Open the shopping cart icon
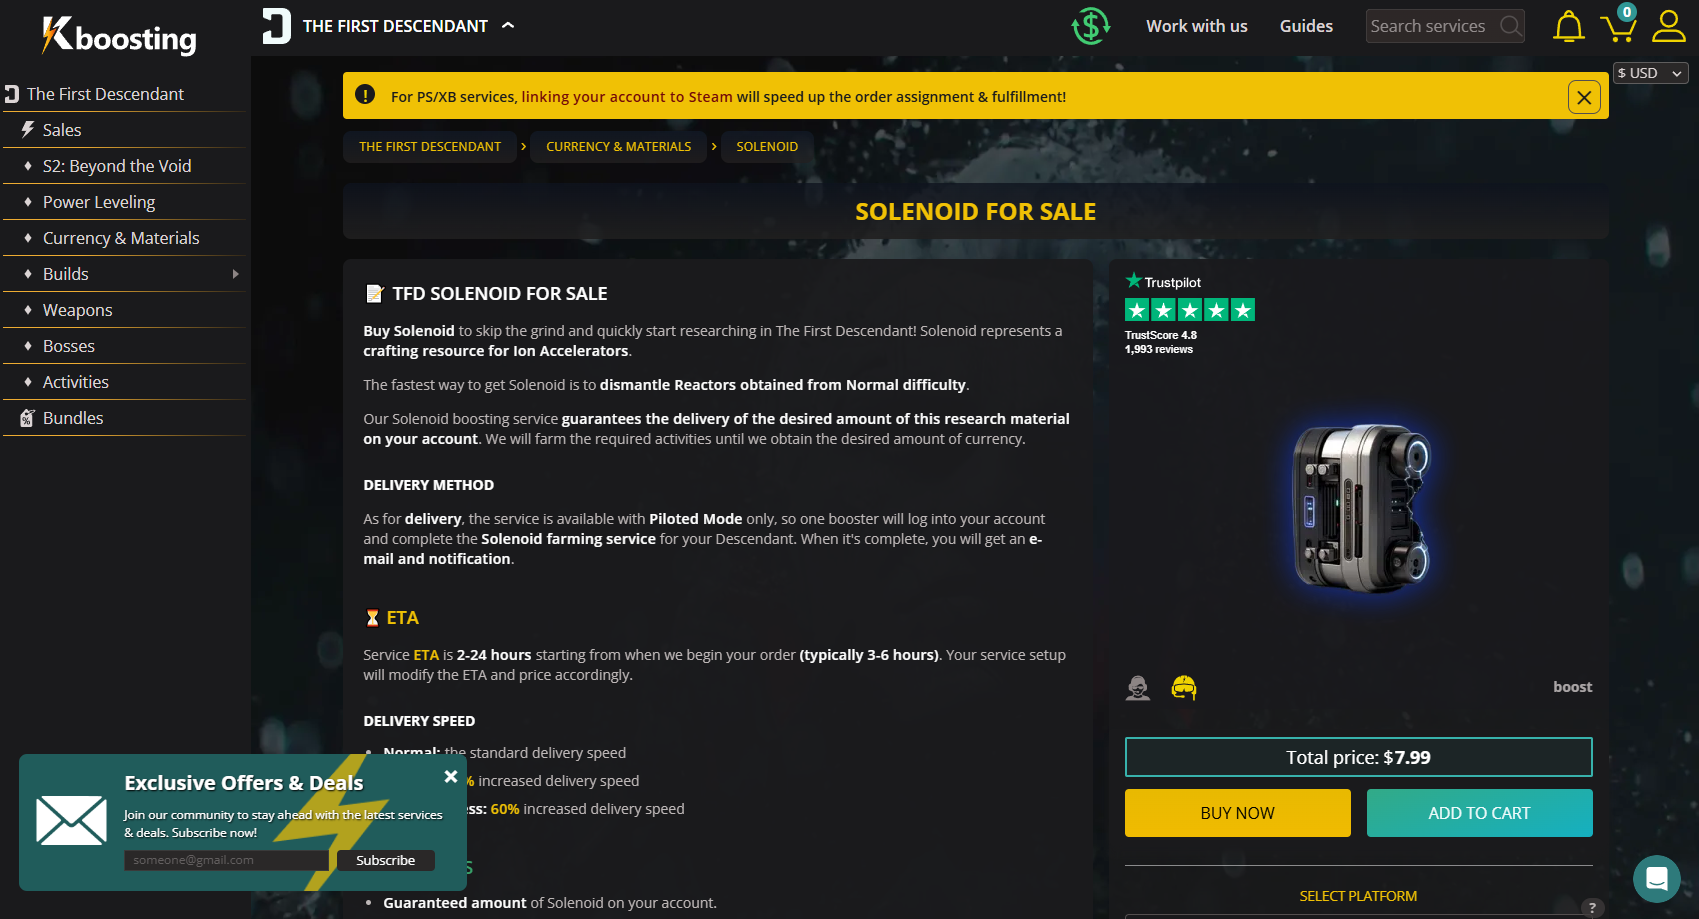Screen dimensions: 1699x919 tap(1618, 25)
